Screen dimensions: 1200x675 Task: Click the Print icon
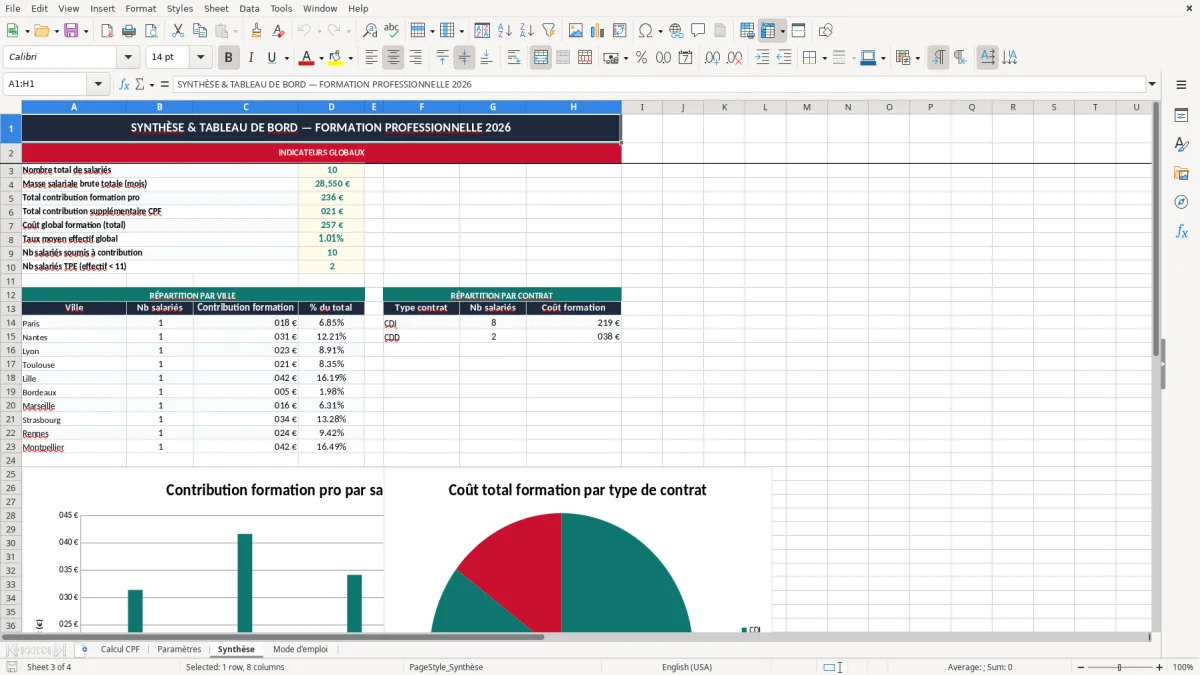pos(129,31)
